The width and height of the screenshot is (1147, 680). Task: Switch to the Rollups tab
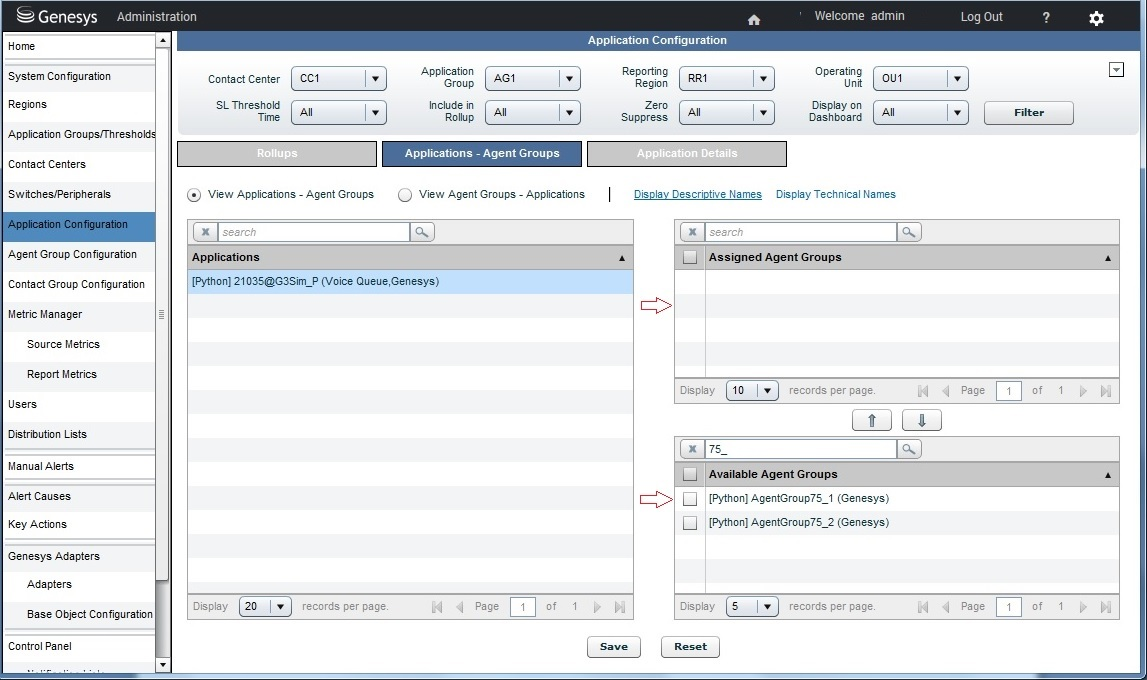point(277,154)
